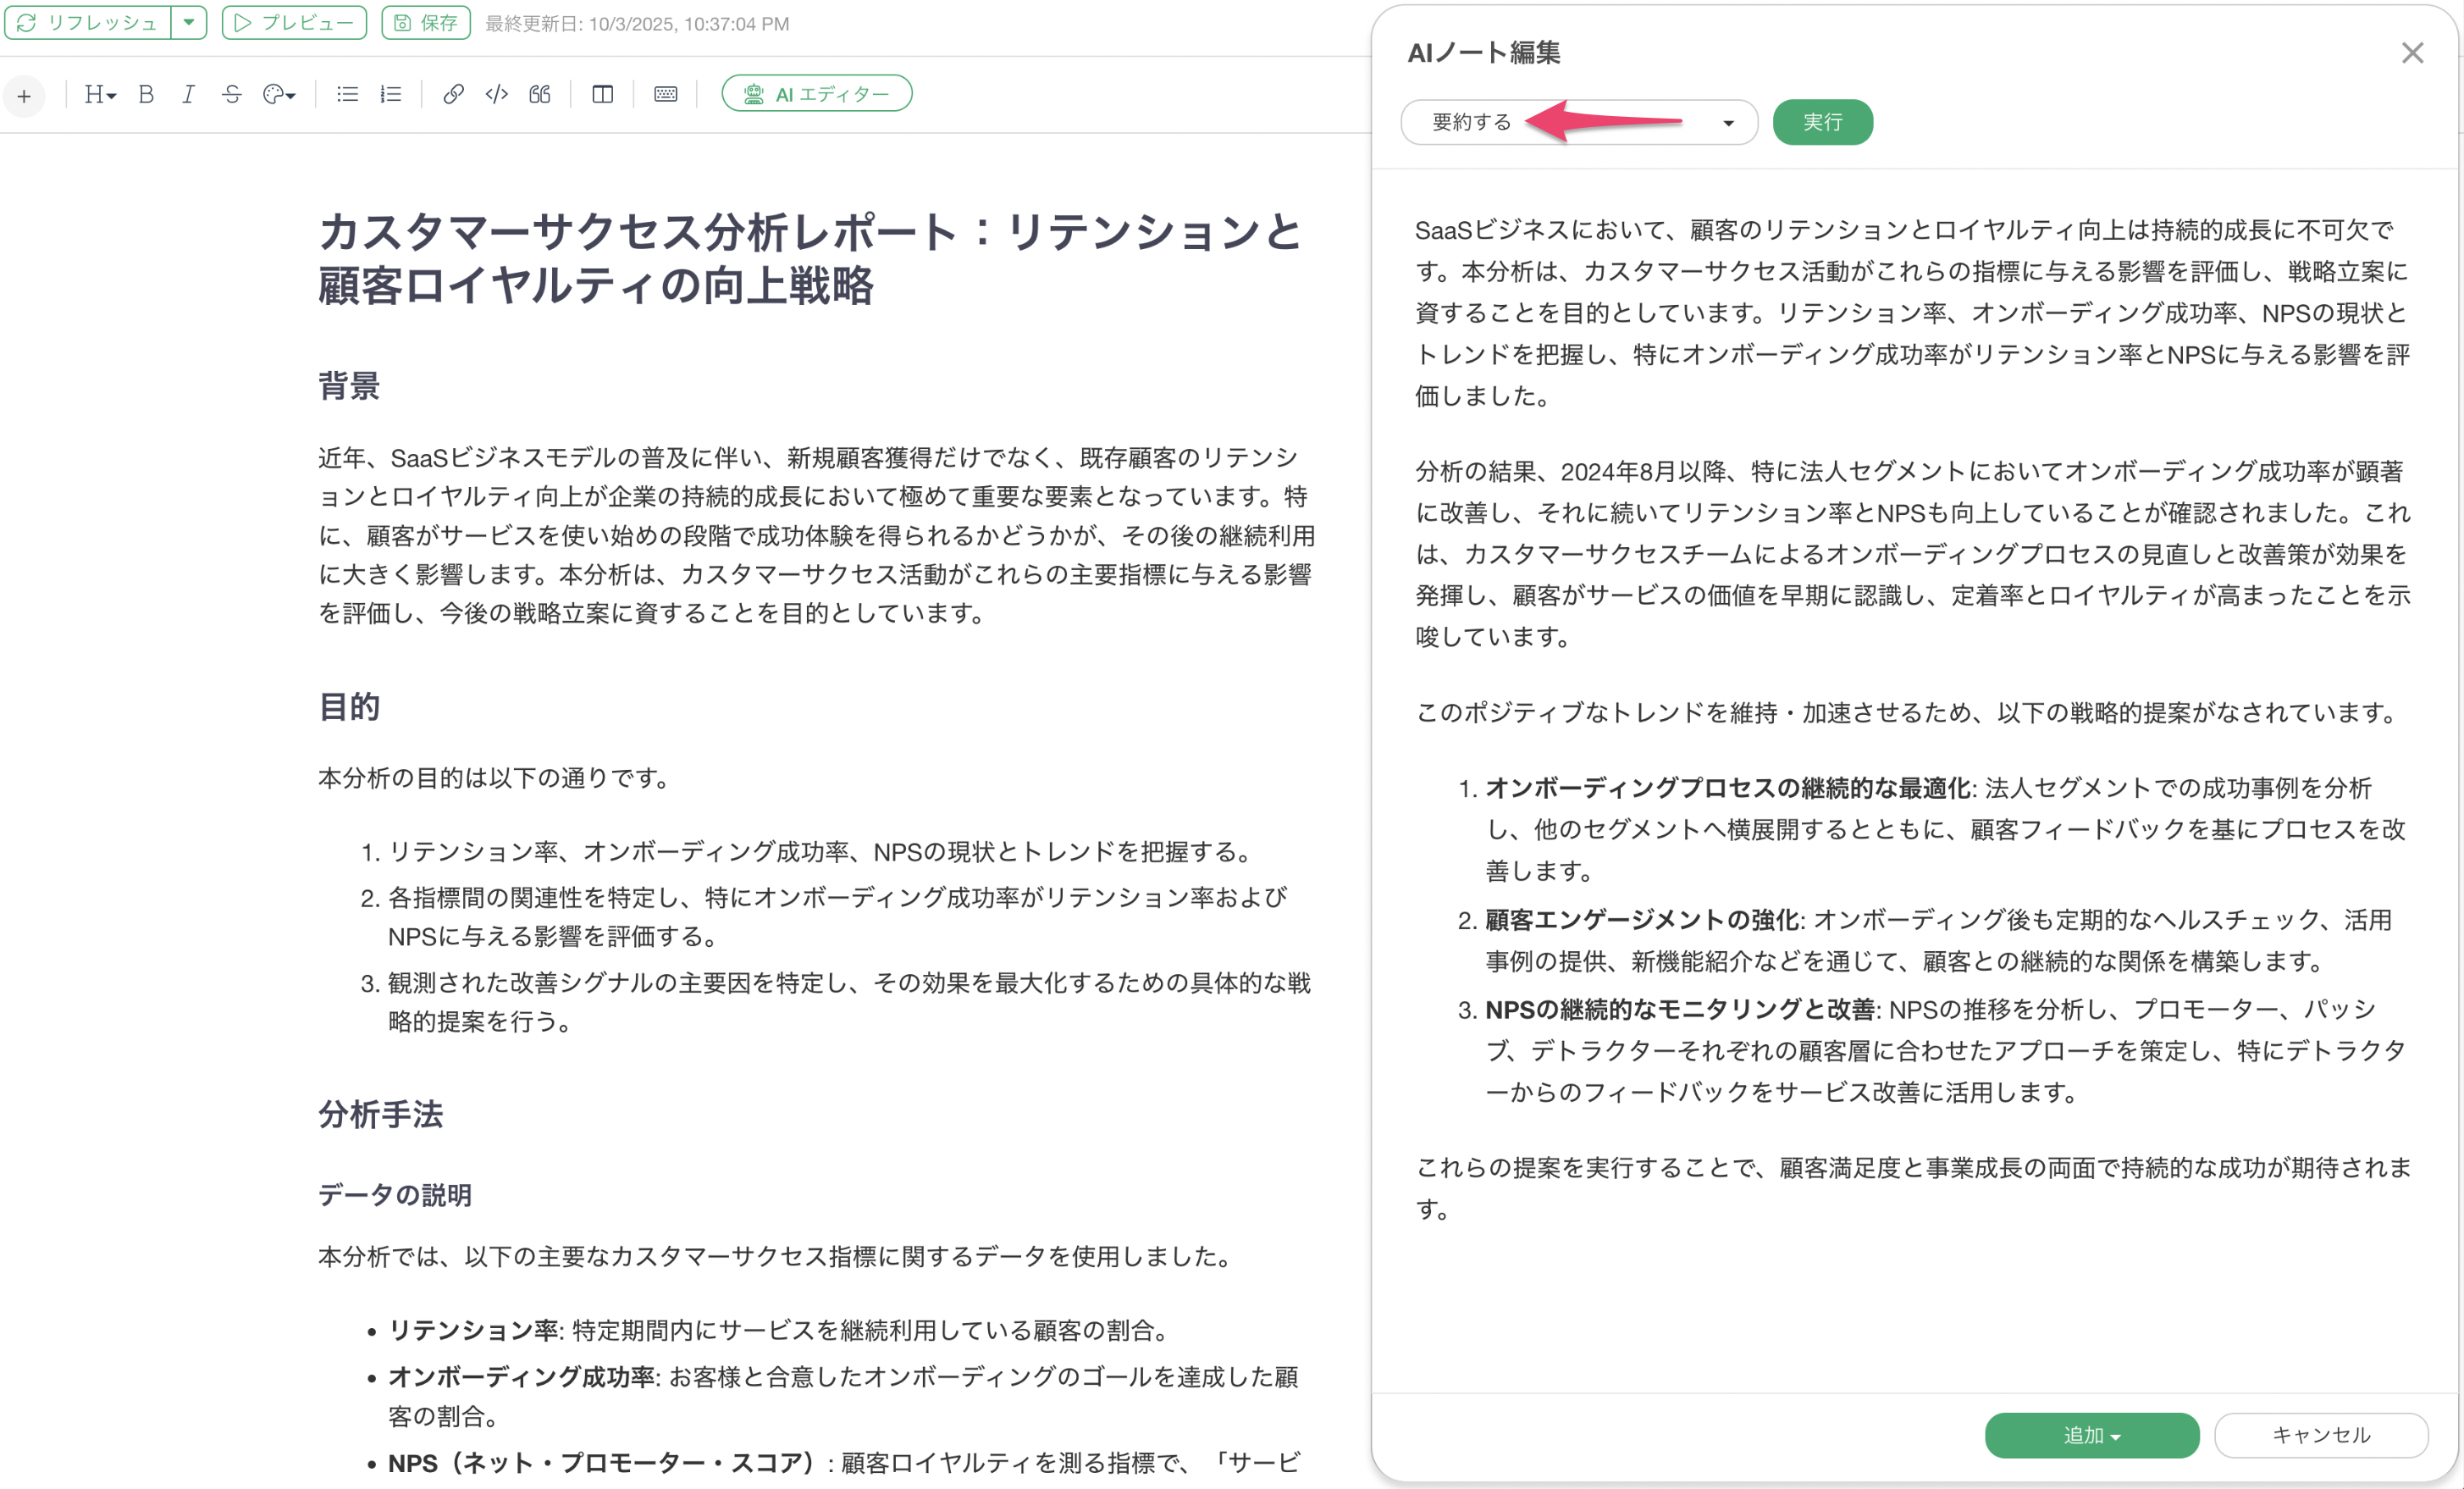Image resolution: width=2464 pixels, height=1489 pixels.
Task: Toggle bold formatting
Action: click(146, 94)
